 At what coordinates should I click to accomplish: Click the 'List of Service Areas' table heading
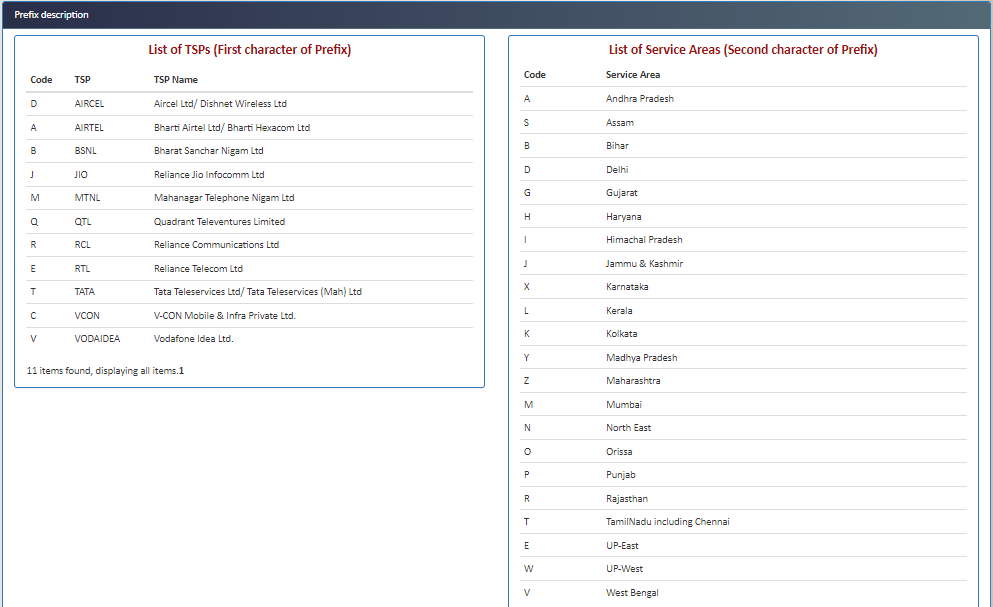click(743, 49)
